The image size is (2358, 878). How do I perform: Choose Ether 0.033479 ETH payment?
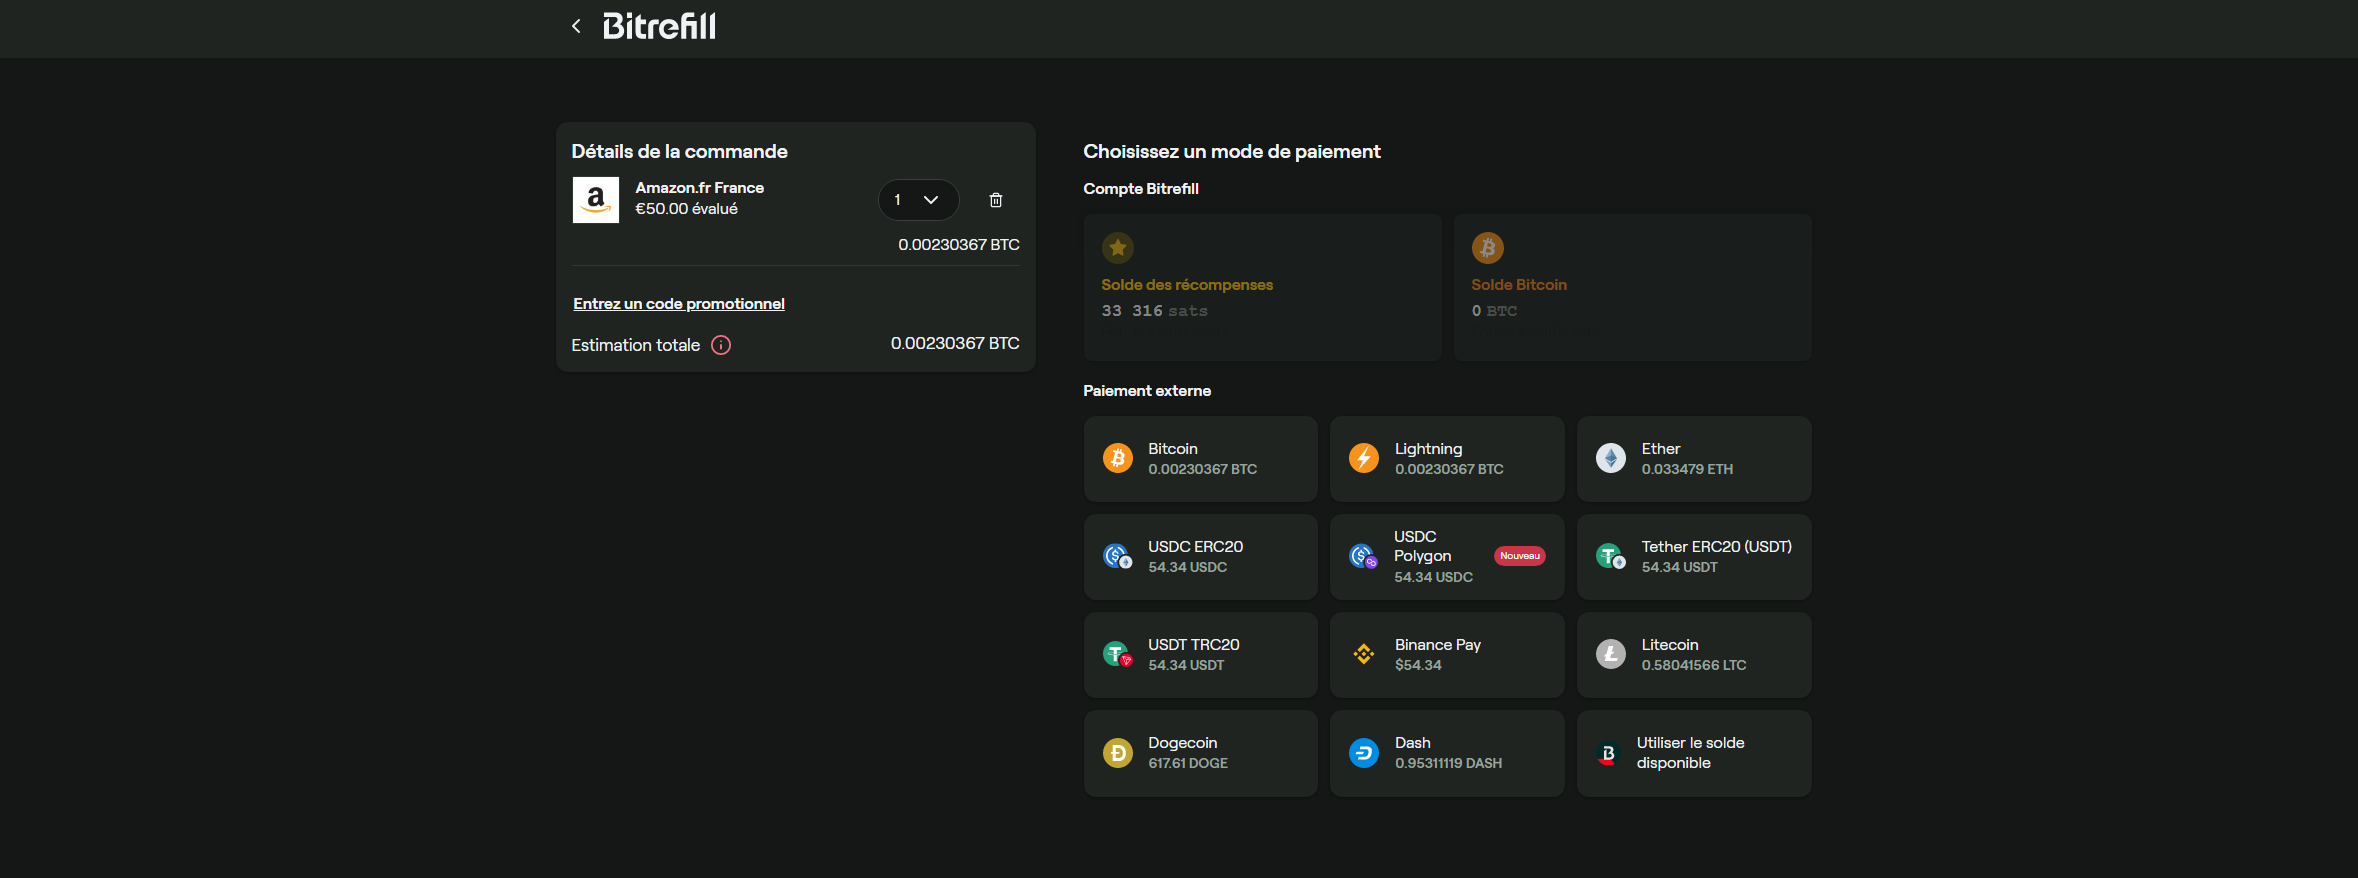1694,459
